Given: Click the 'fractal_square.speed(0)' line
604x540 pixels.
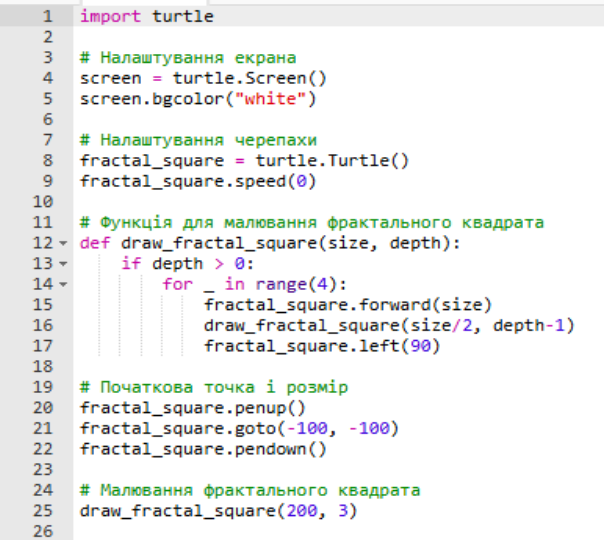Looking at the screenshot, I should [198, 181].
